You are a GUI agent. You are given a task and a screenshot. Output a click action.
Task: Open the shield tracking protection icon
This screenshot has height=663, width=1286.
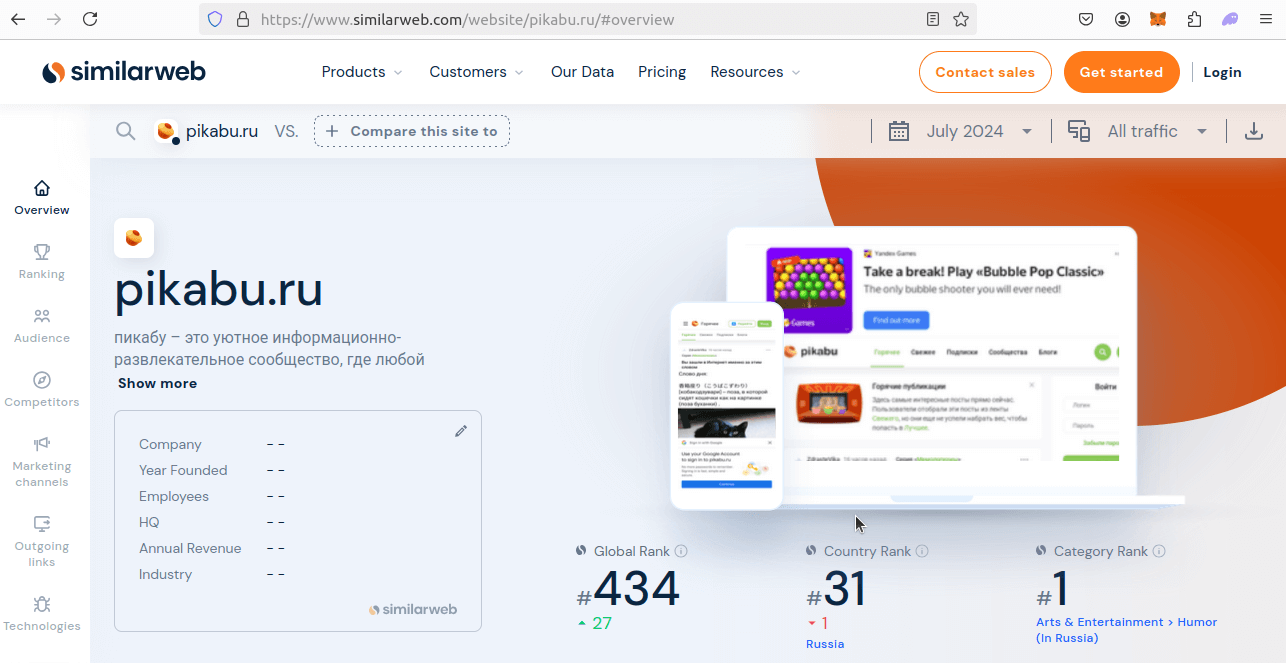(215, 19)
